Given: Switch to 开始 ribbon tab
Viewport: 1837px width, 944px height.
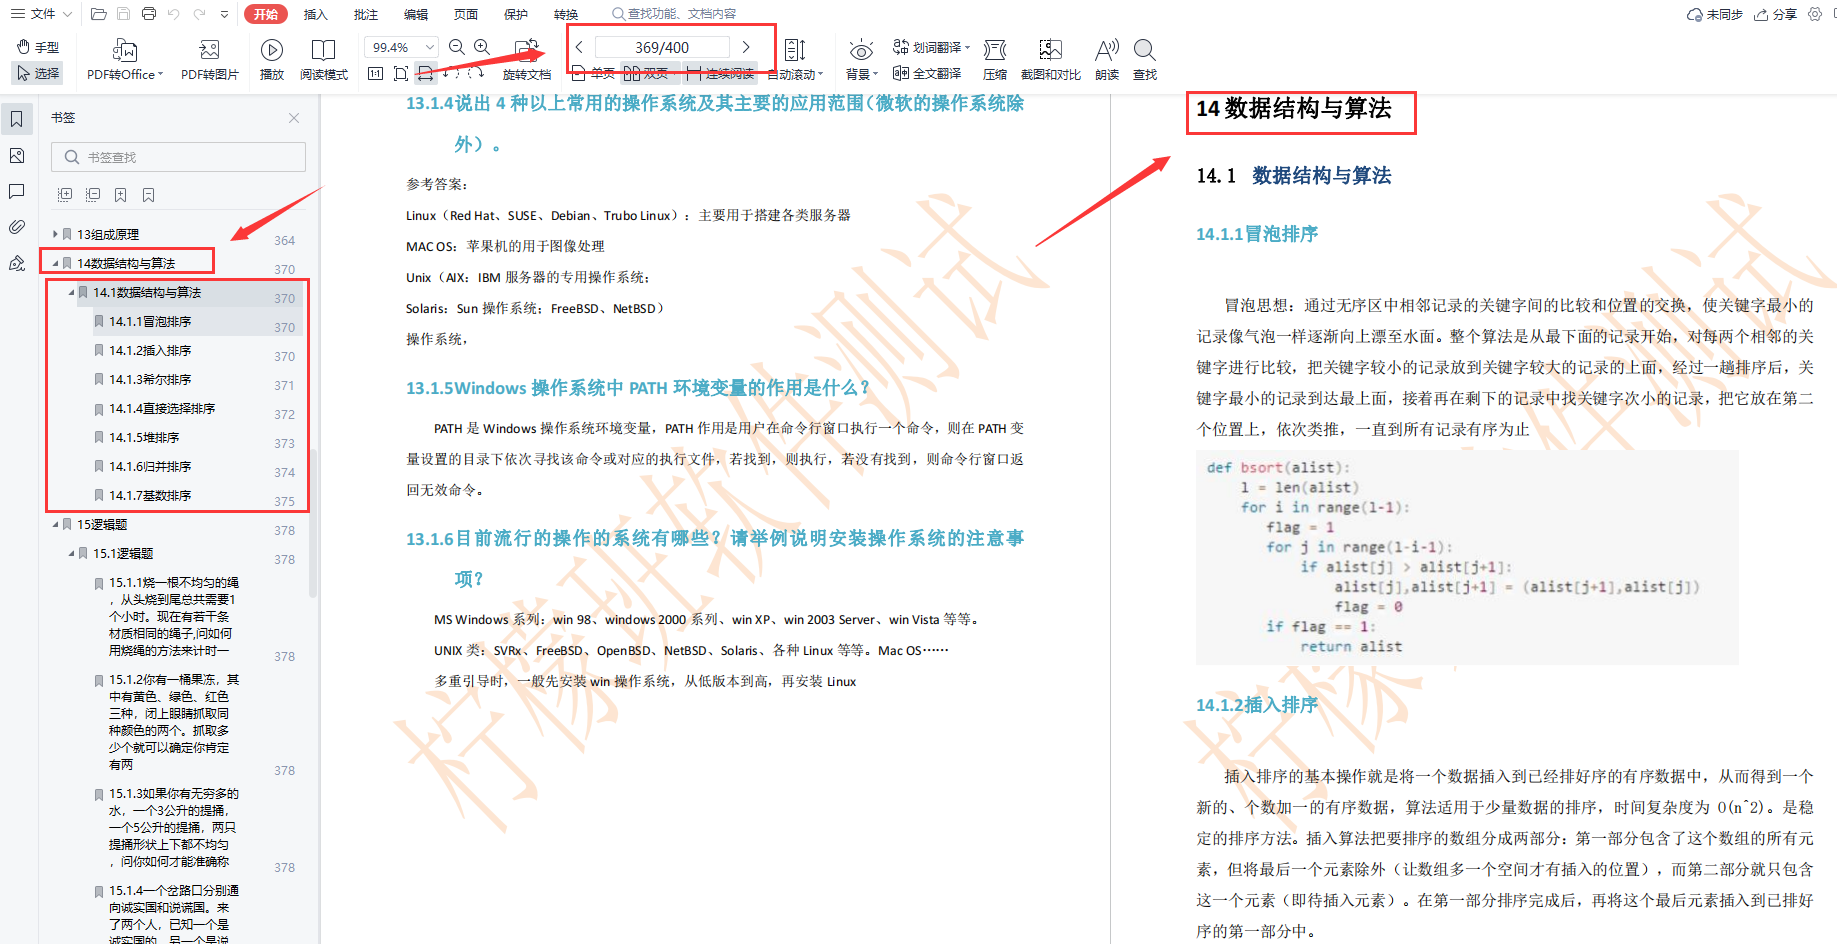Looking at the screenshot, I should [266, 14].
